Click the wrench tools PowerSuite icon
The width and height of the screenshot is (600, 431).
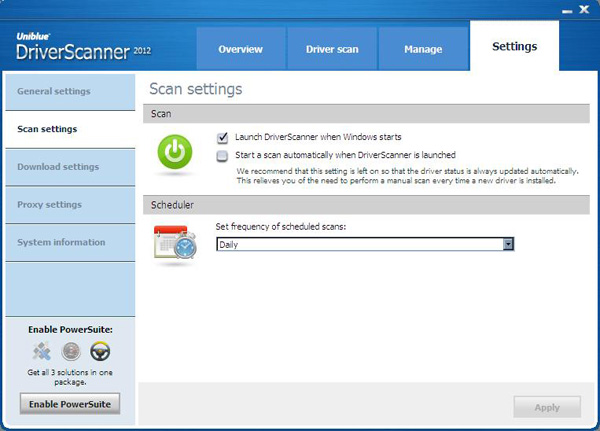tap(41, 351)
